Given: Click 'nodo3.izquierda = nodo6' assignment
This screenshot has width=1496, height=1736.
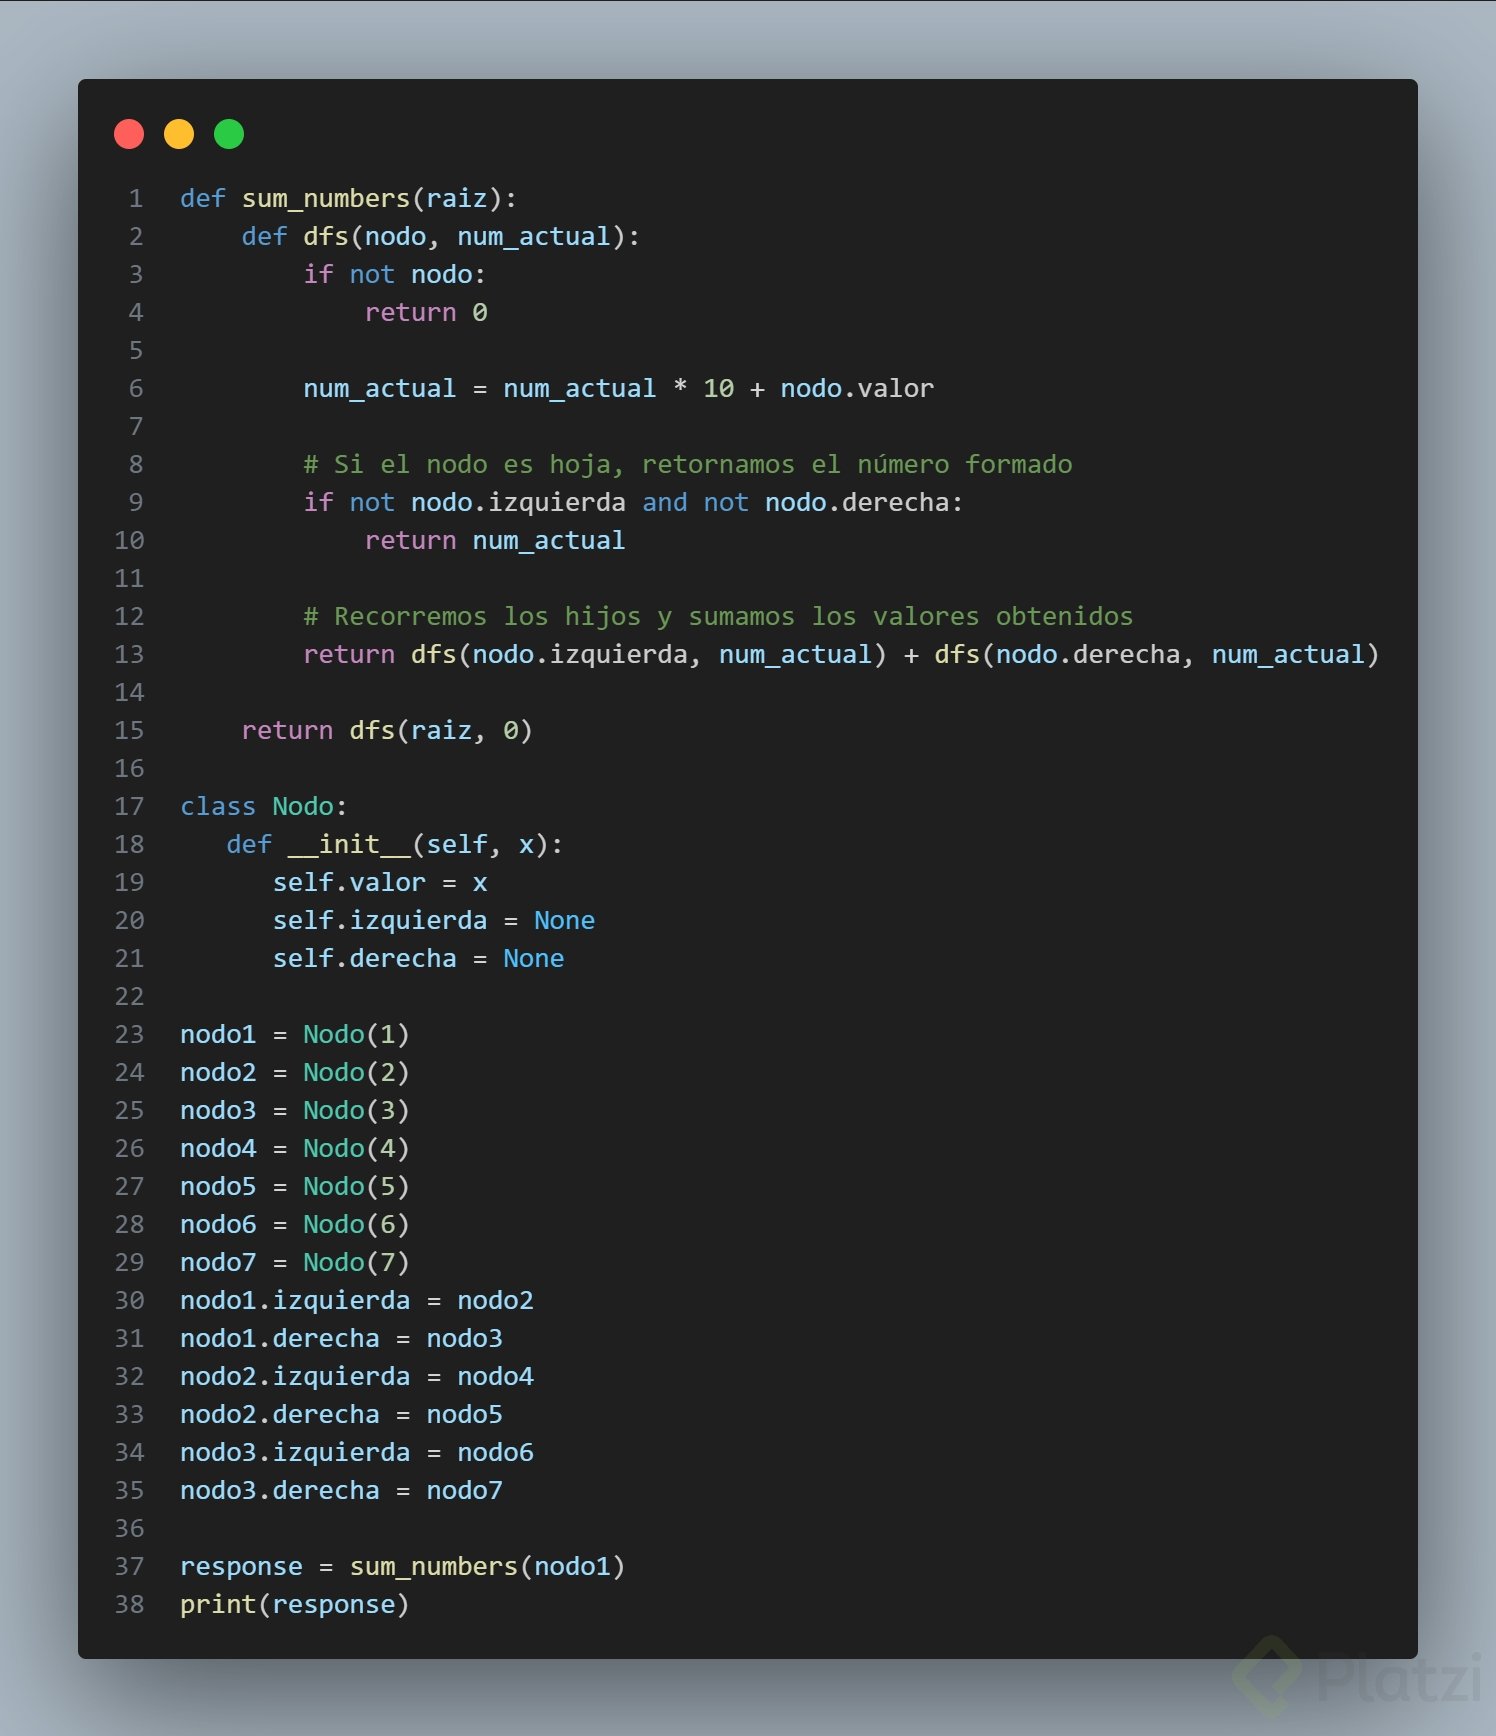Looking at the screenshot, I should coord(357,1452).
